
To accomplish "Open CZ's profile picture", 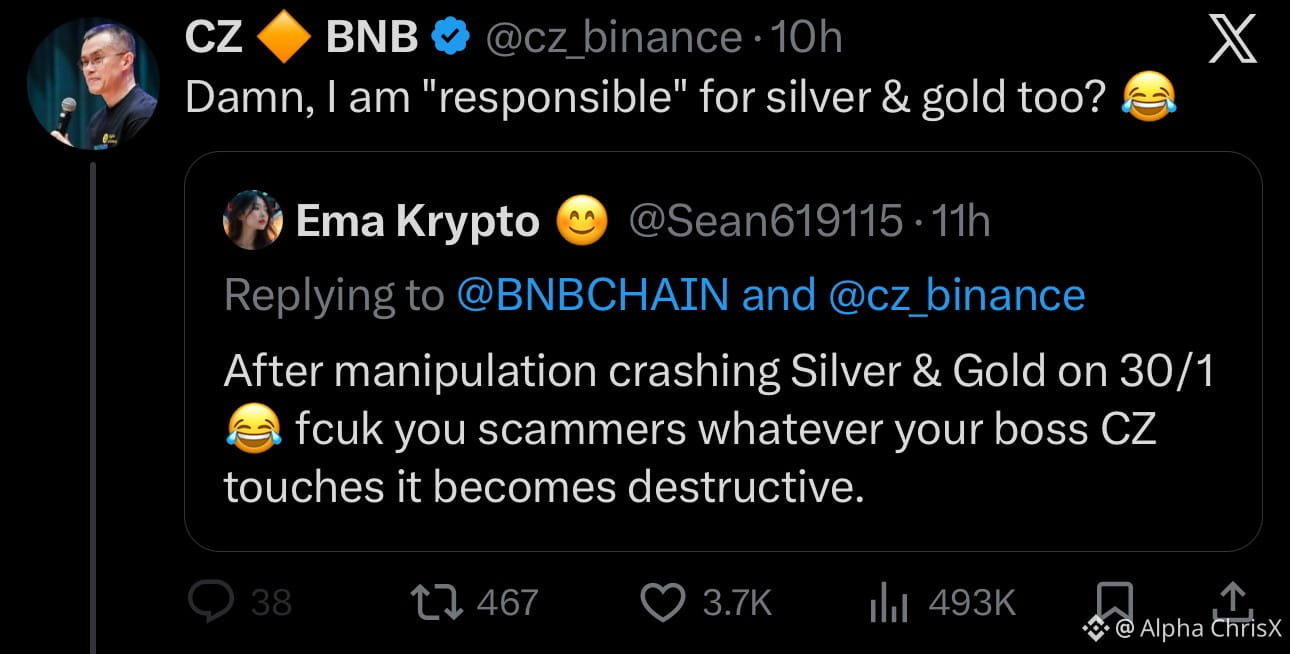I will 92,83.
